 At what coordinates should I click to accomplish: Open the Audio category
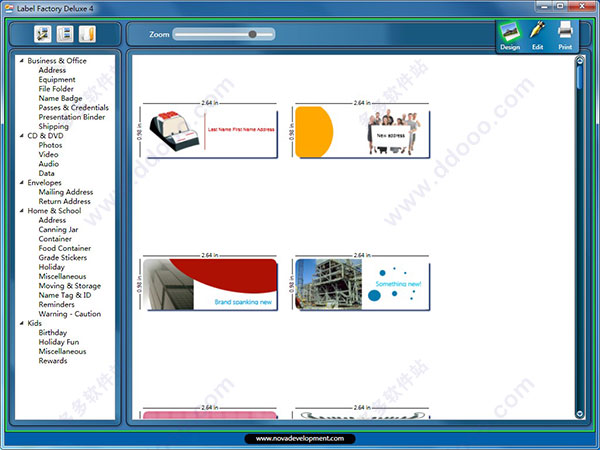pos(49,164)
